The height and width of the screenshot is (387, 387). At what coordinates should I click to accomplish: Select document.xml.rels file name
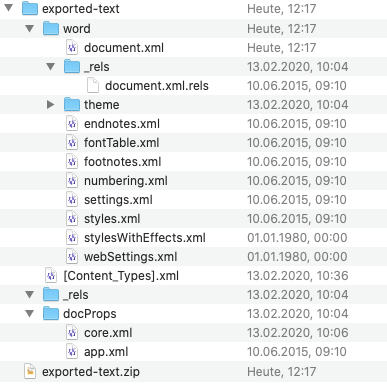(157, 86)
